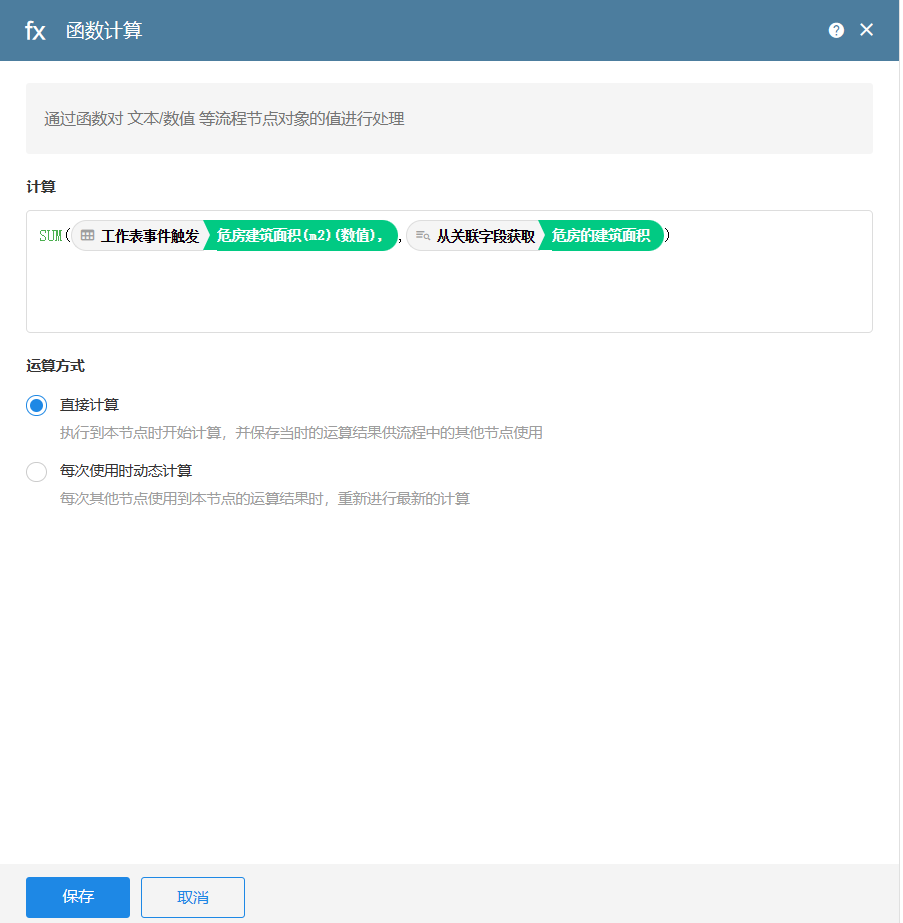Click the SUM function name in formula

click(x=50, y=236)
